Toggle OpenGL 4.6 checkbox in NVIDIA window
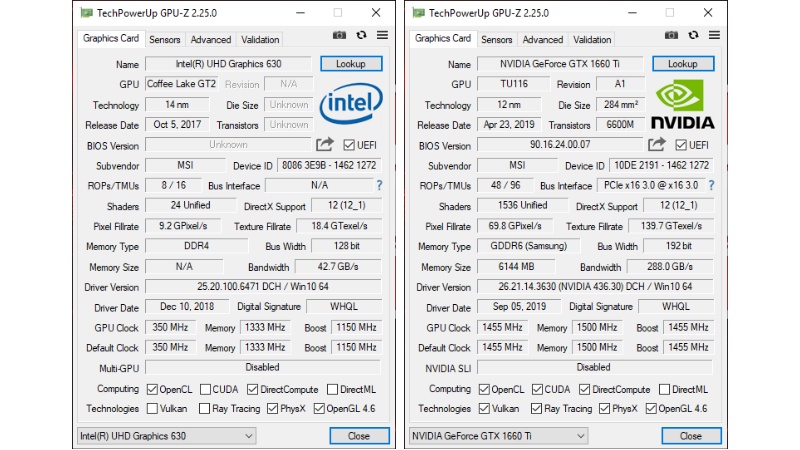800x450 pixels. point(651,409)
